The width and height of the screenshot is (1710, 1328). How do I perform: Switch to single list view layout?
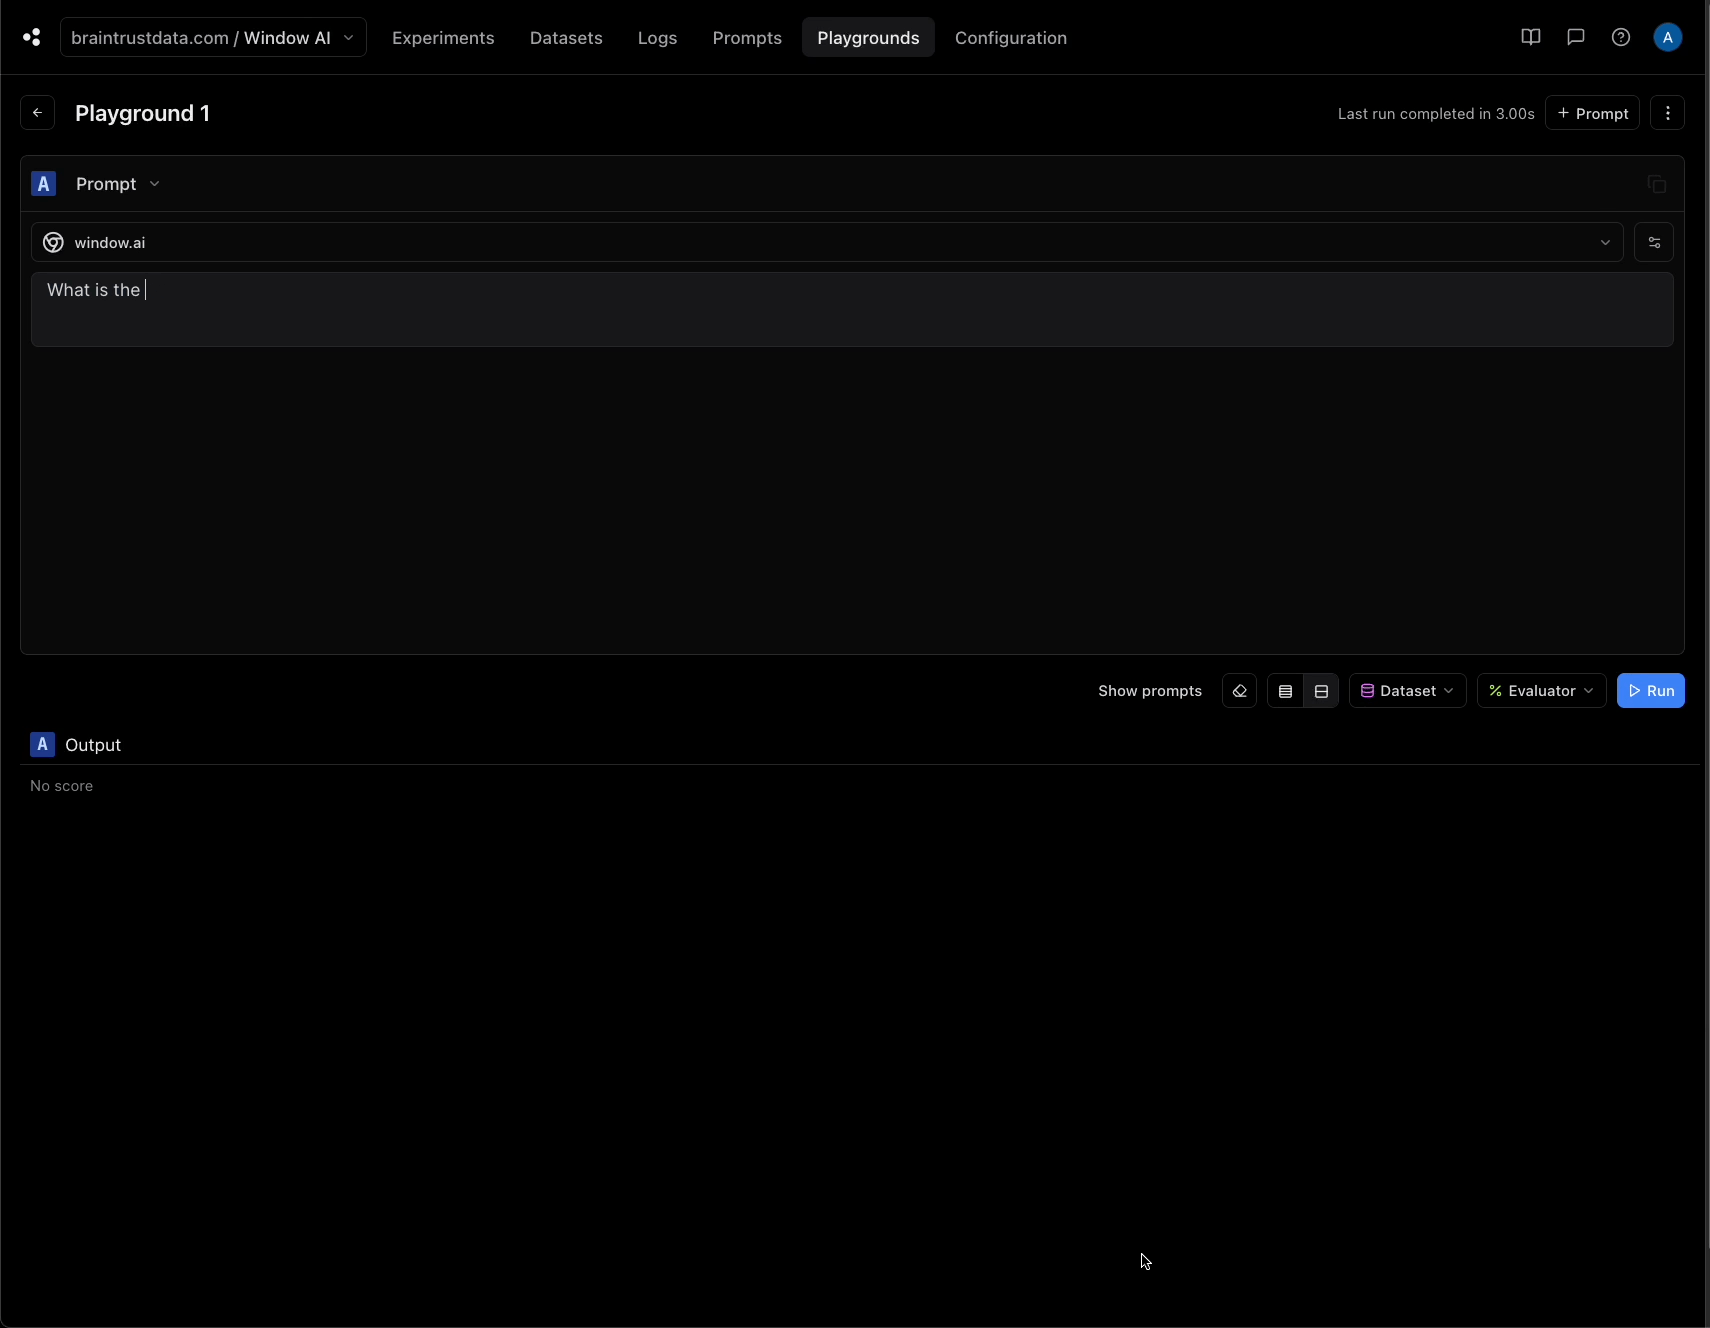click(x=1285, y=691)
